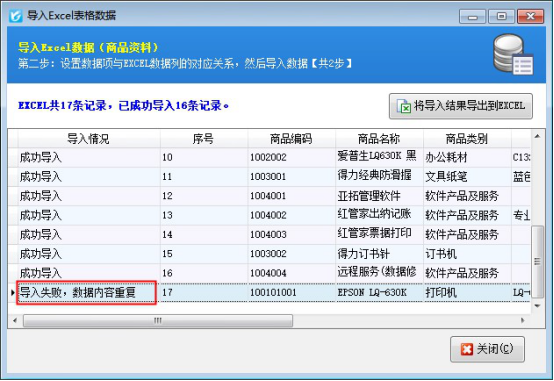Click the vertical scrollbar down arrow
554x381 pixels.
(537, 306)
